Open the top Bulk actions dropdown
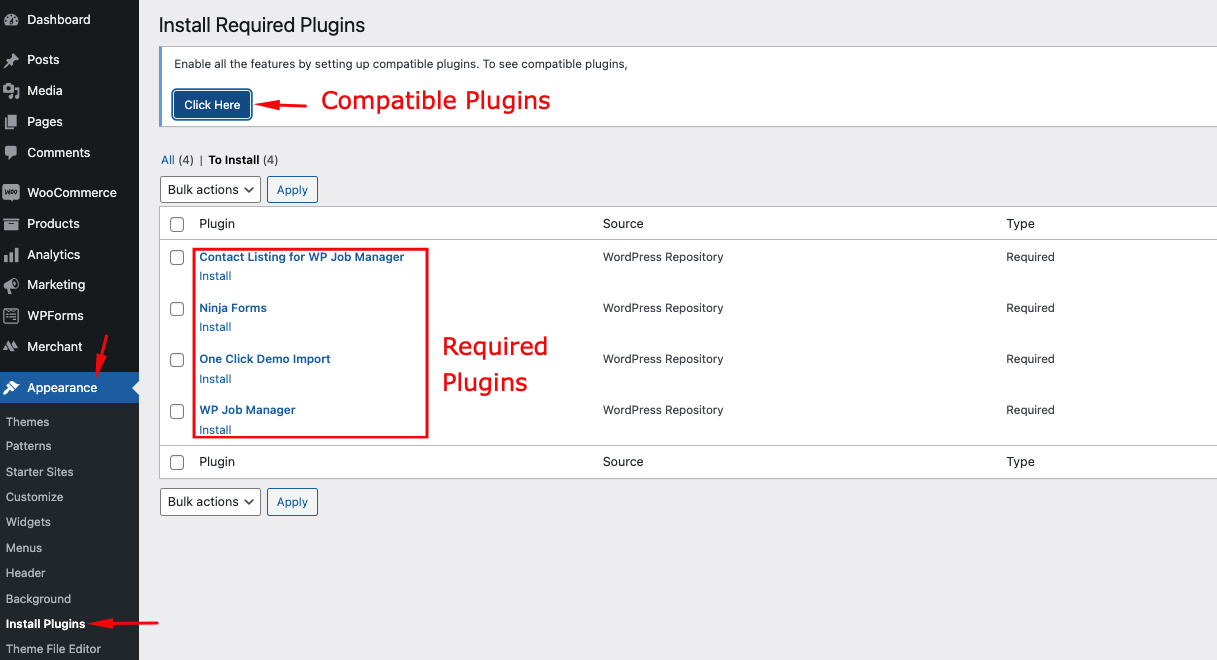The image size is (1217, 660). click(210, 189)
